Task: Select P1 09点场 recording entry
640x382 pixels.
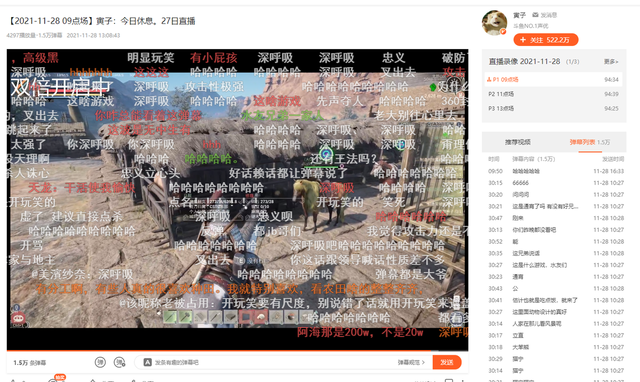Action: tap(553, 80)
